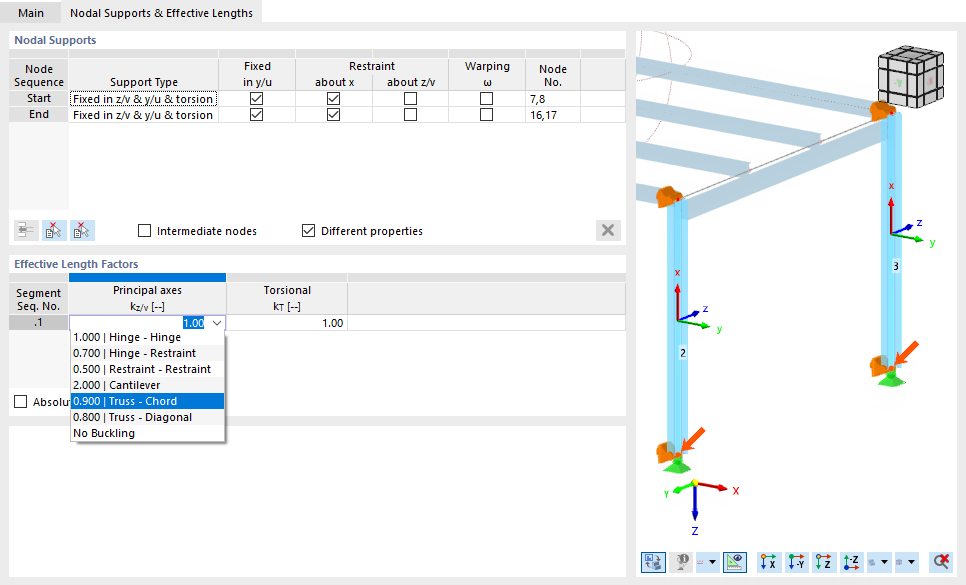Click the Start row Support Type cell
The image size is (966, 585).
(x=144, y=99)
